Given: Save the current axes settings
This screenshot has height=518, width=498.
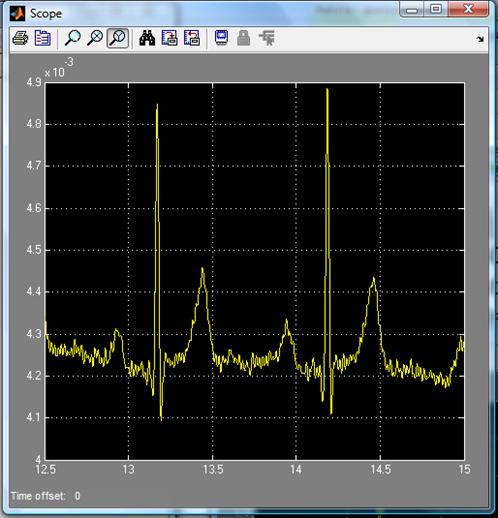Looking at the screenshot, I should (170, 38).
